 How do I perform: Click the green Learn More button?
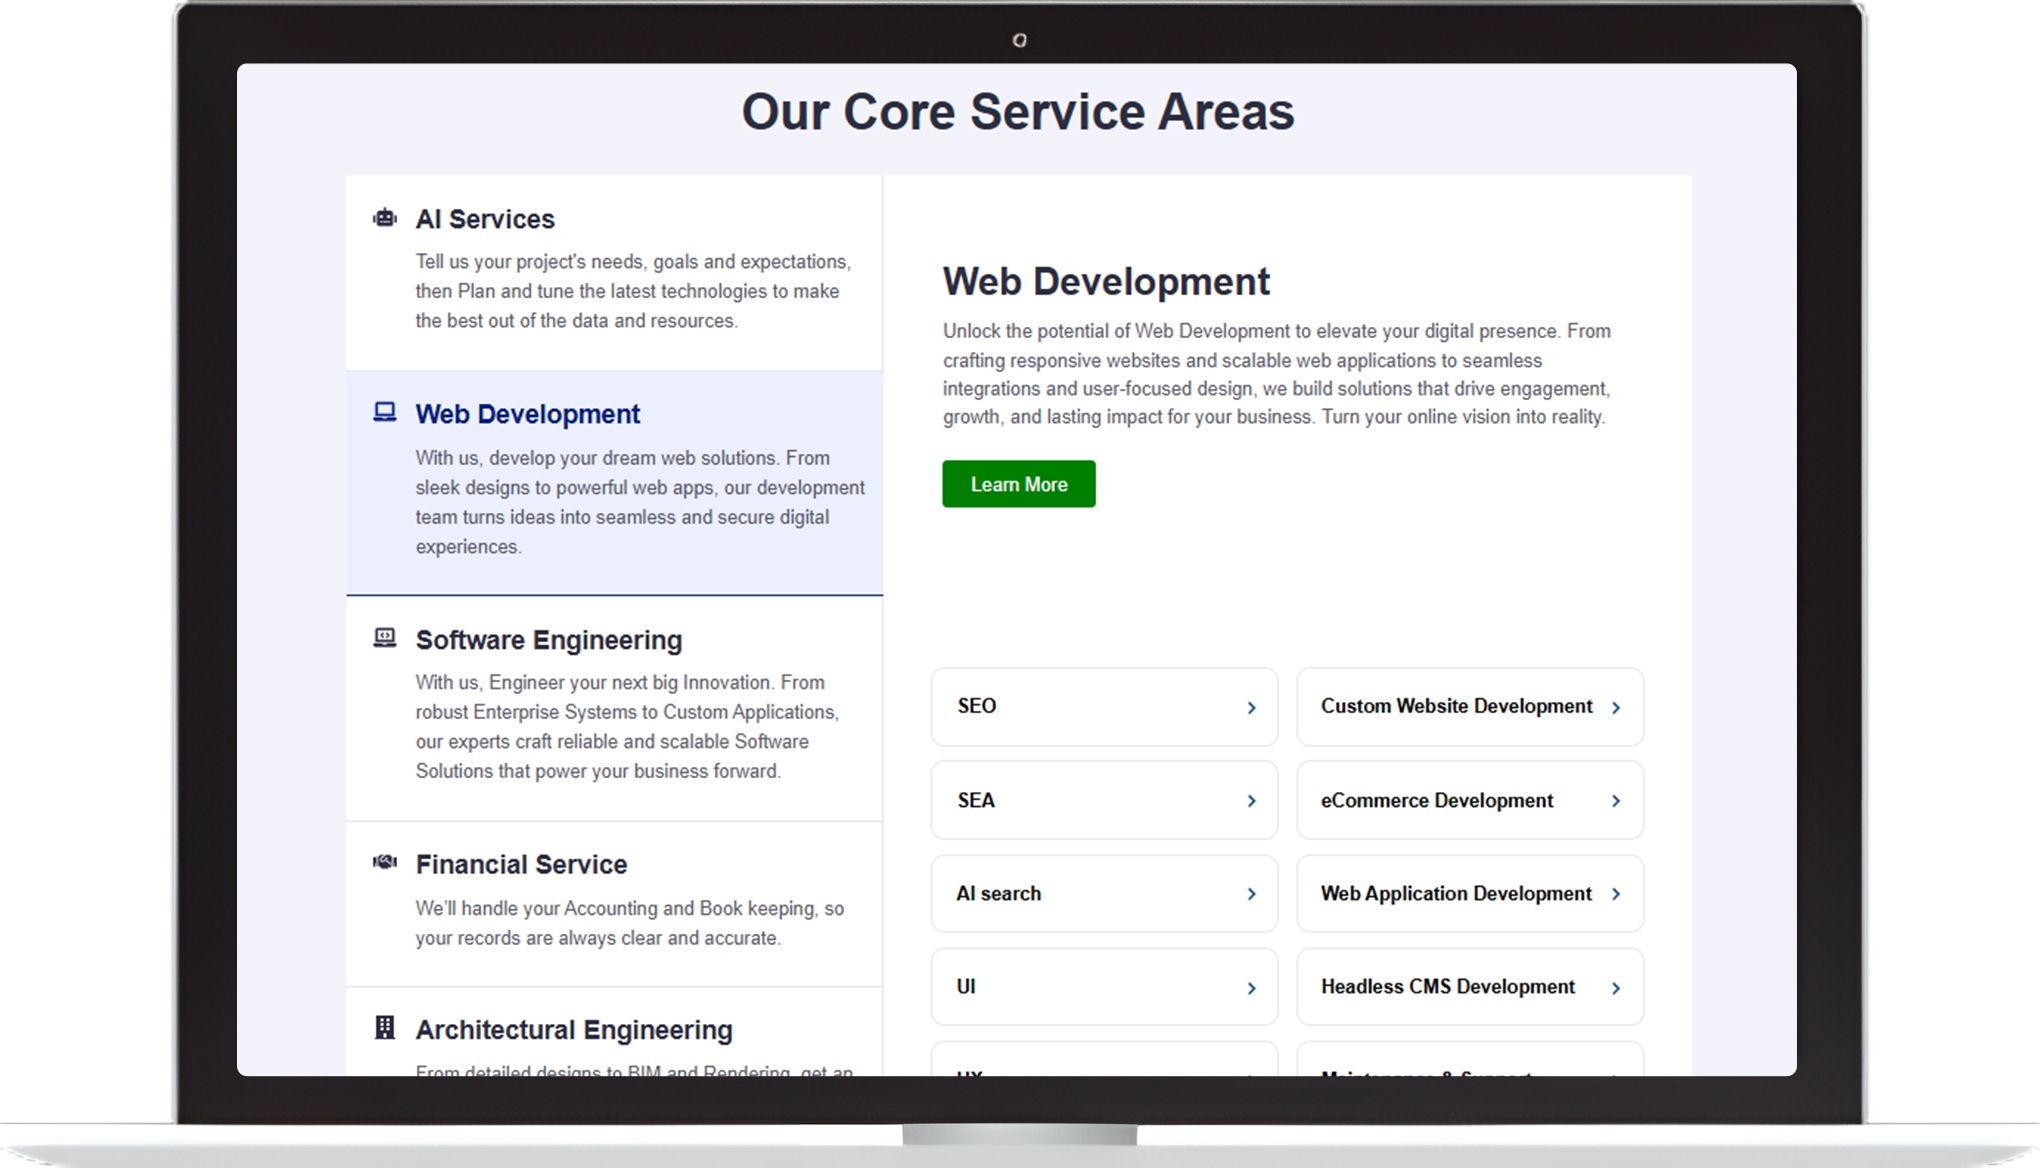1019,484
